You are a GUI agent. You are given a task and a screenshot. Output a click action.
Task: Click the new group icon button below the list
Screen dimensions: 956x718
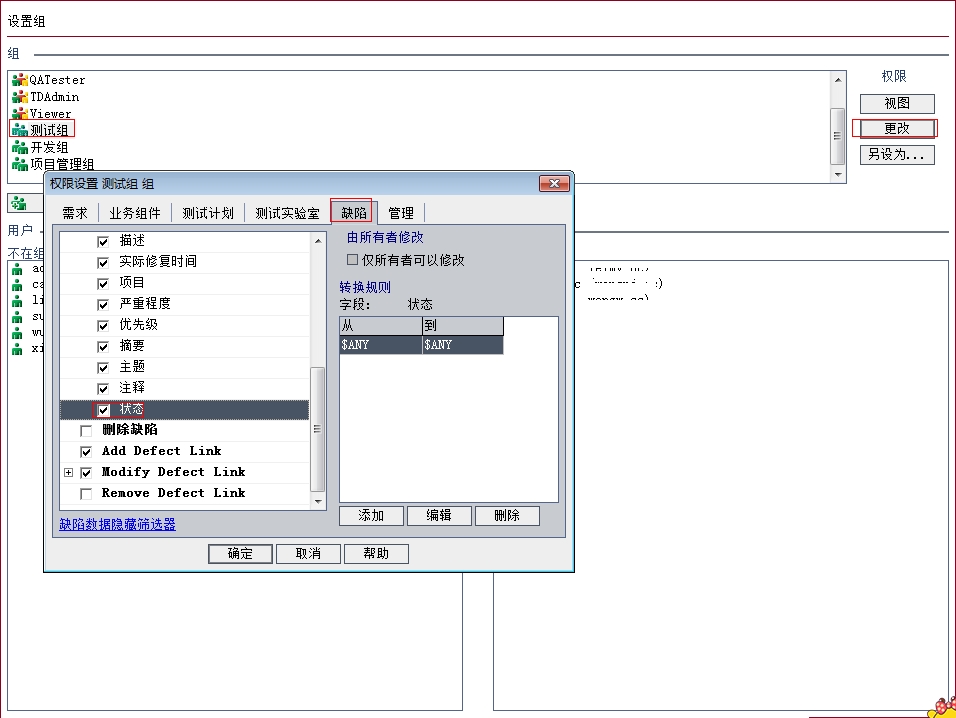point(19,203)
